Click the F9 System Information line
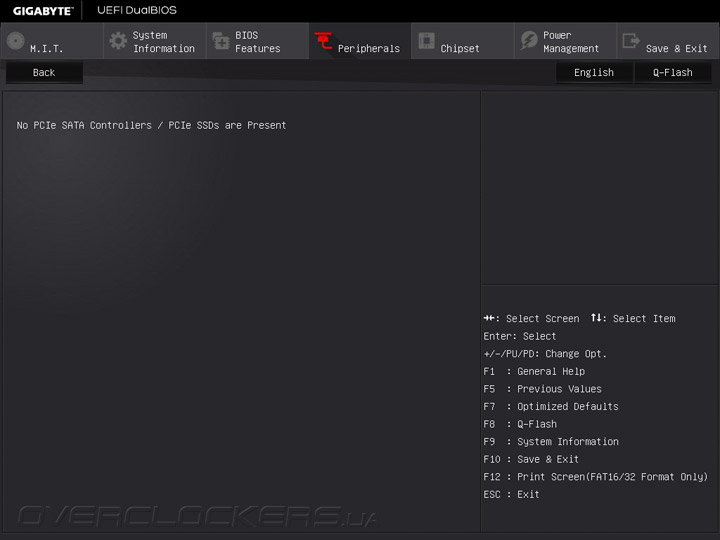The image size is (720, 540). point(551,442)
